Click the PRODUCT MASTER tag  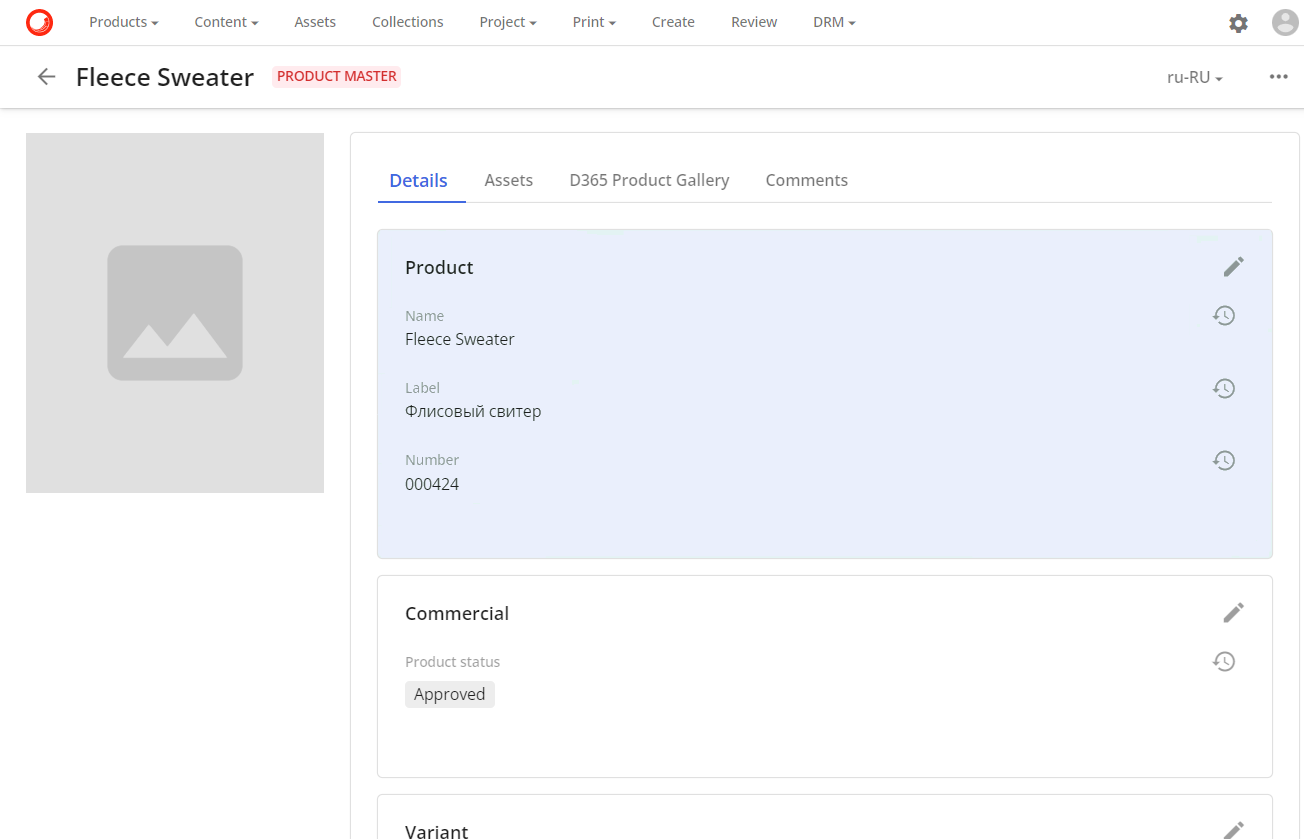click(337, 77)
